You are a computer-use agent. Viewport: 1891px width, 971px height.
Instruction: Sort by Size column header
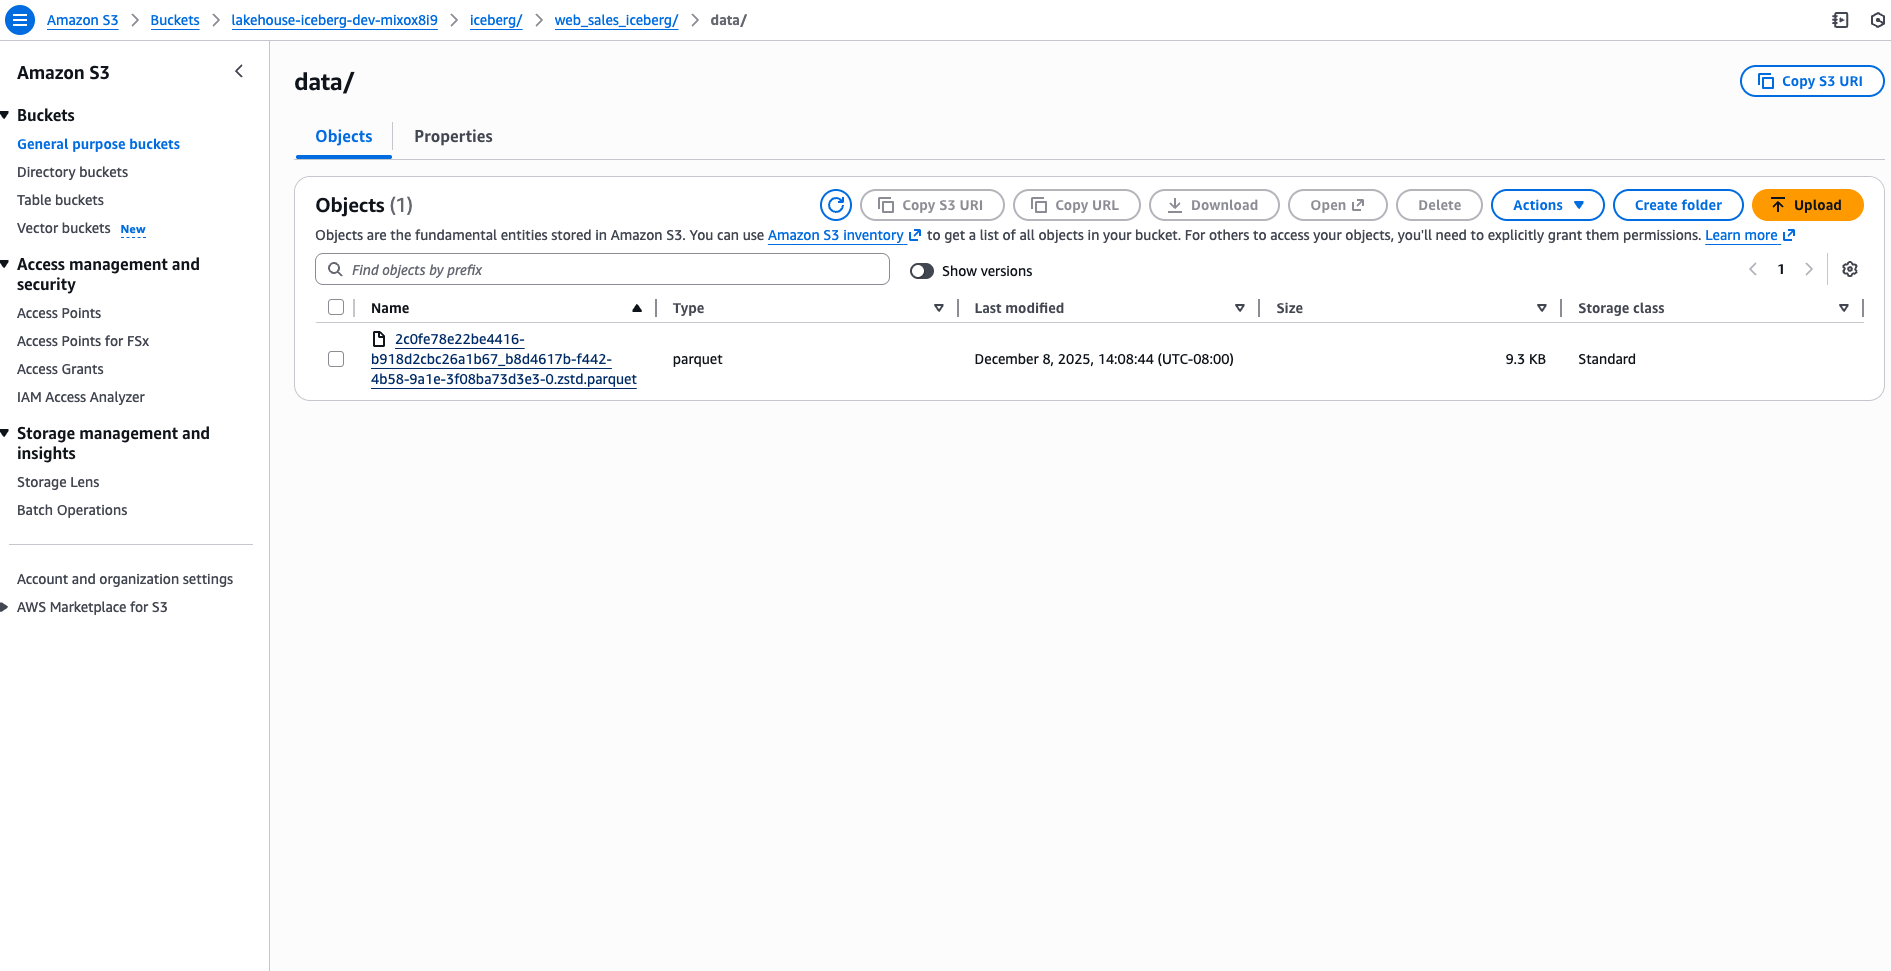tap(1289, 308)
